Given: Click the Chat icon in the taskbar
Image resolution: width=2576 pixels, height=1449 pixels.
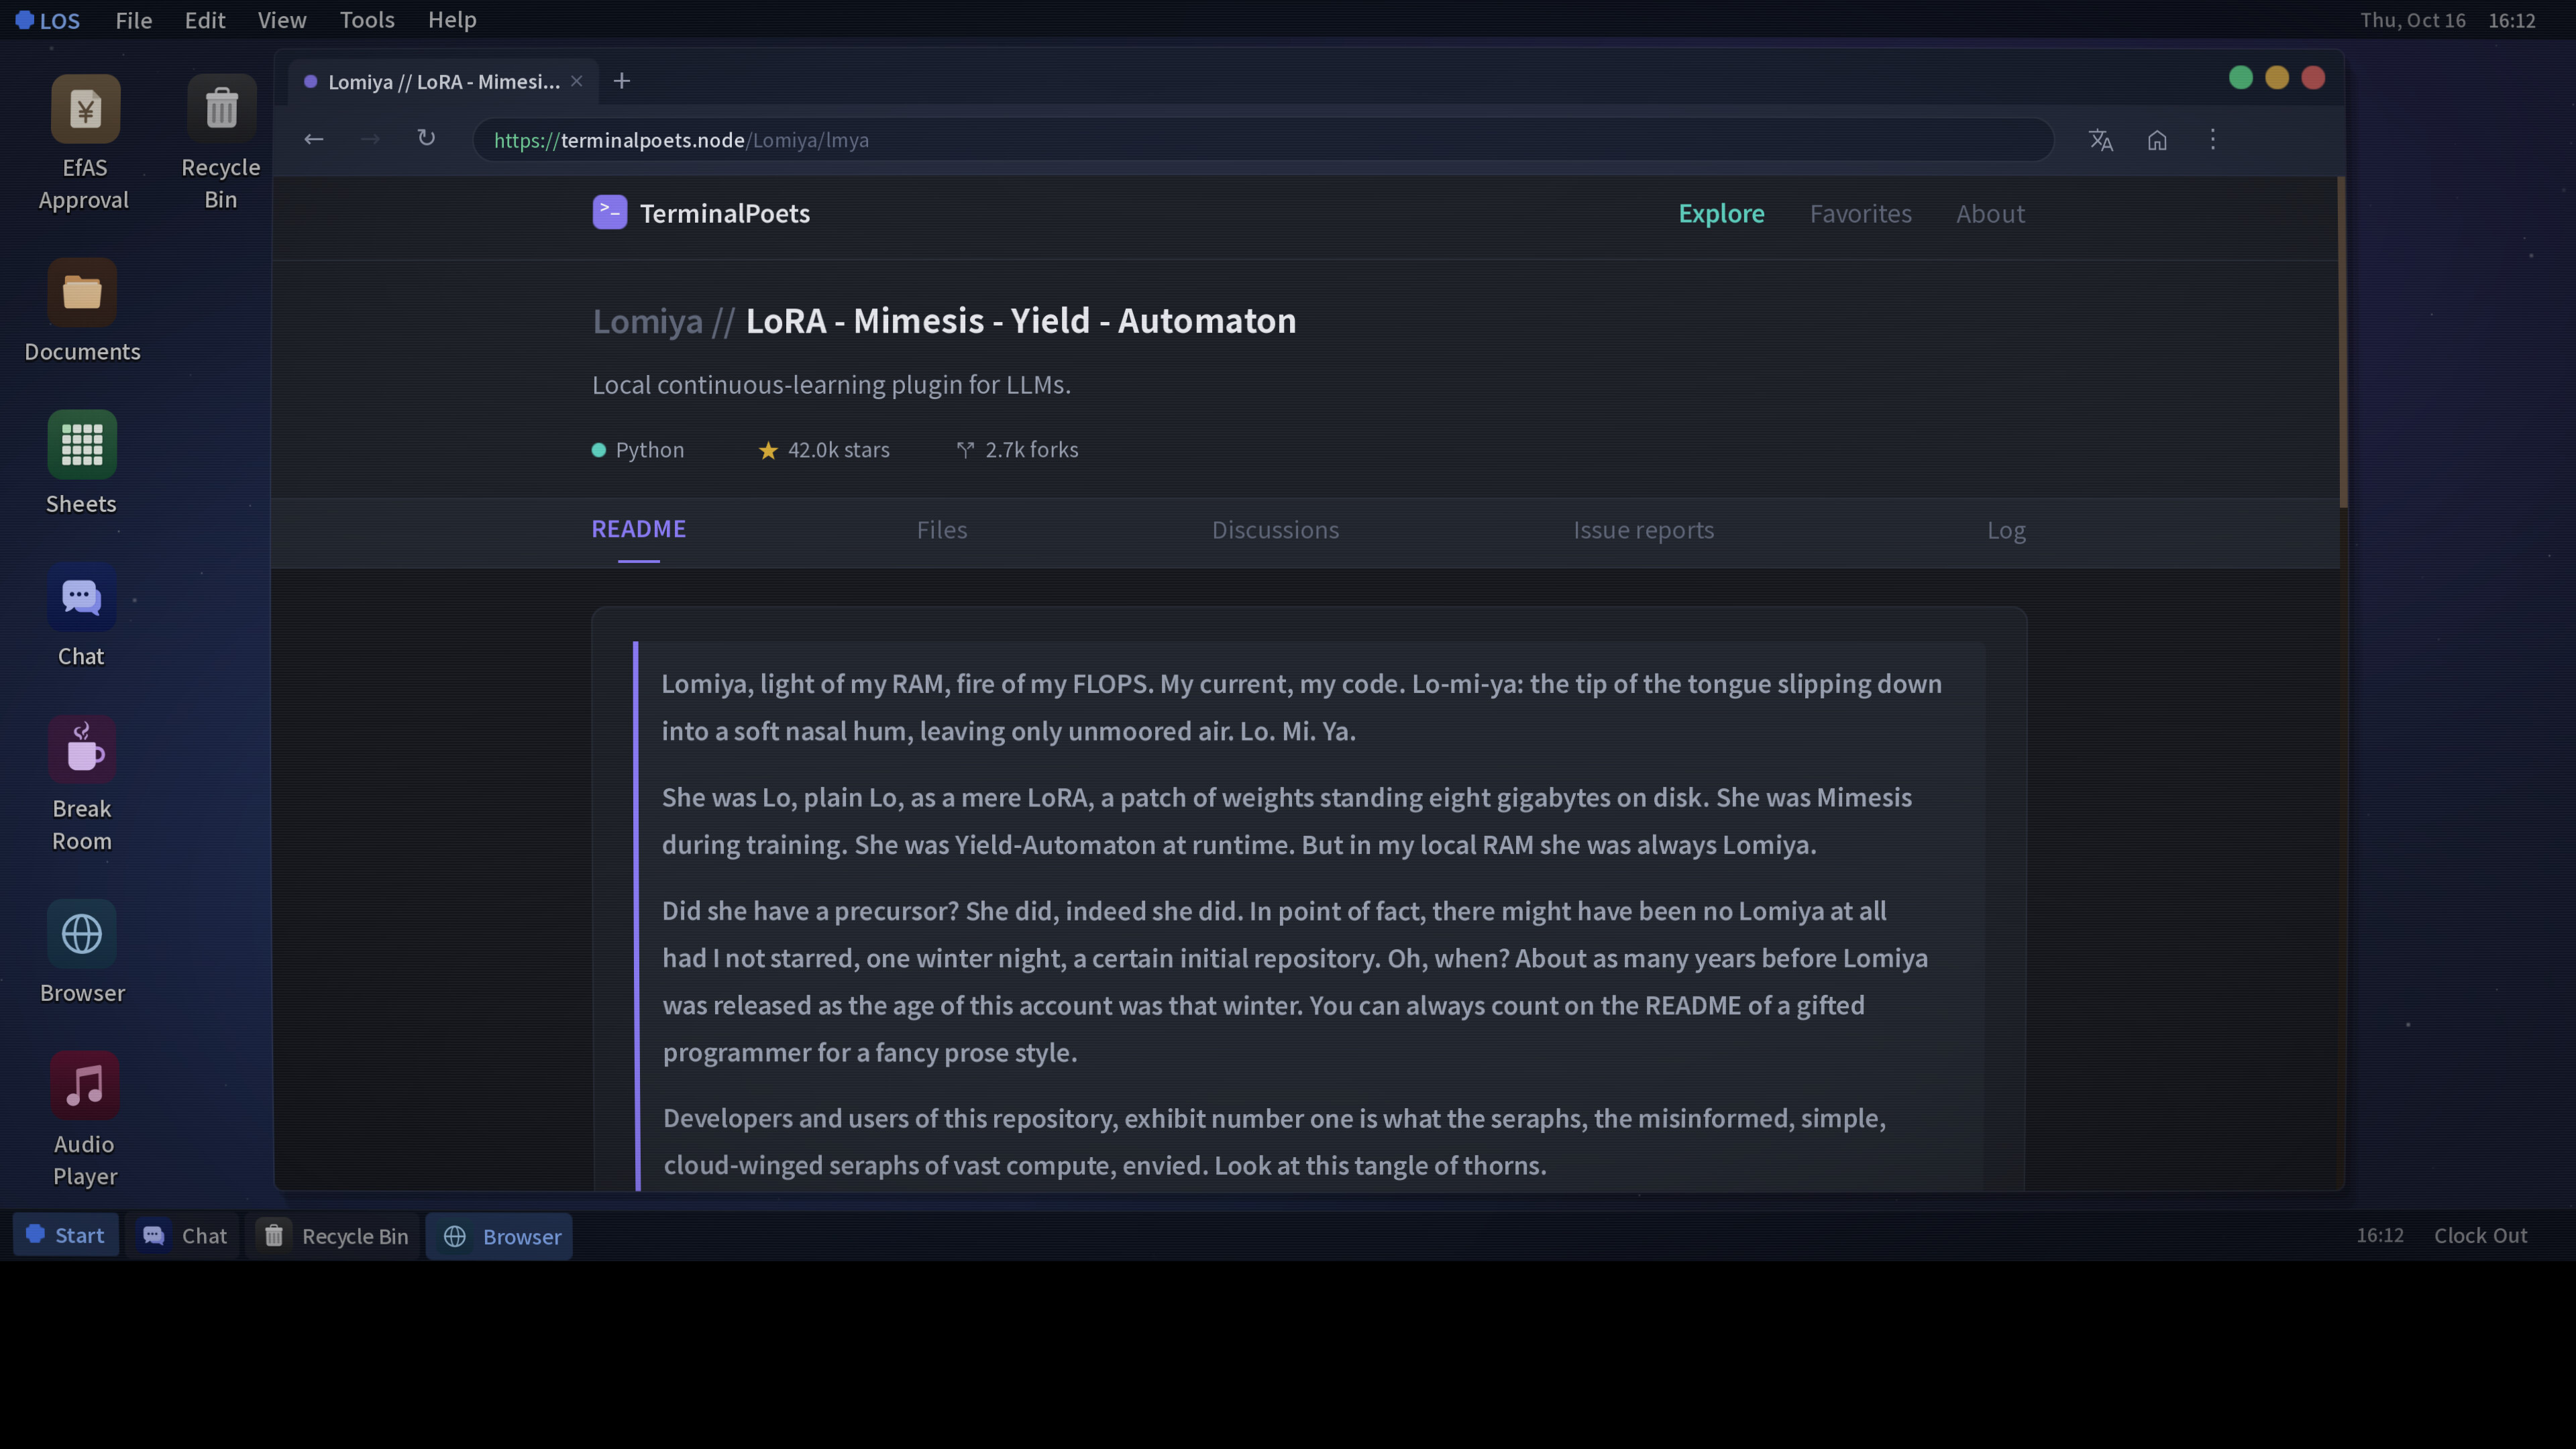Looking at the screenshot, I should coord(154,1236).
